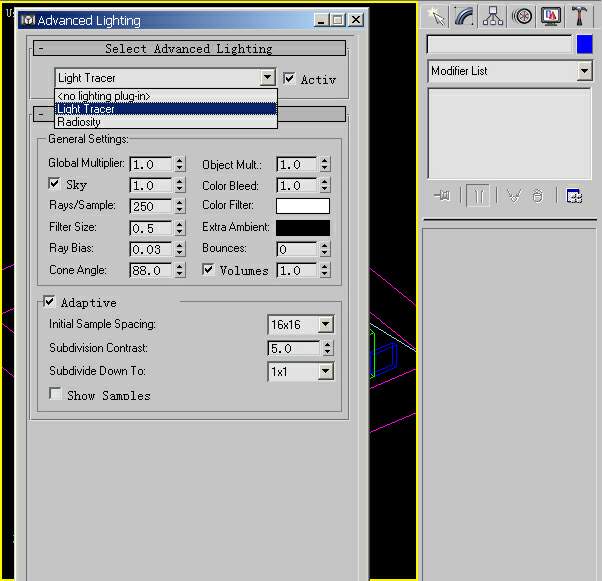The height and width of the screenshot is (581, 602).
Task: Click Rays/Sample spinner arrows
Action: tap(179, 207)
